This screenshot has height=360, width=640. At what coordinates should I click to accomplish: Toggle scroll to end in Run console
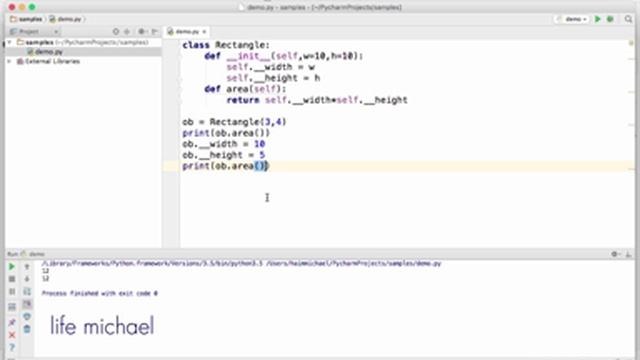coord(27,304)
